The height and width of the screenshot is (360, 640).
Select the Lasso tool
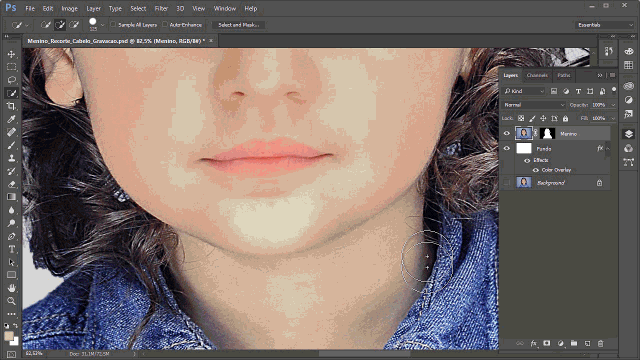coord(11,80)
